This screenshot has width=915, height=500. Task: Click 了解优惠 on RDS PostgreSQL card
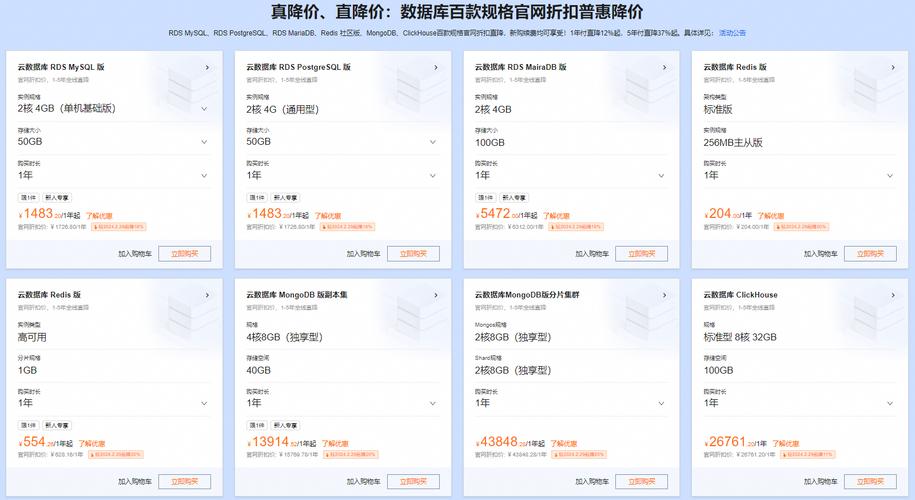327,216
